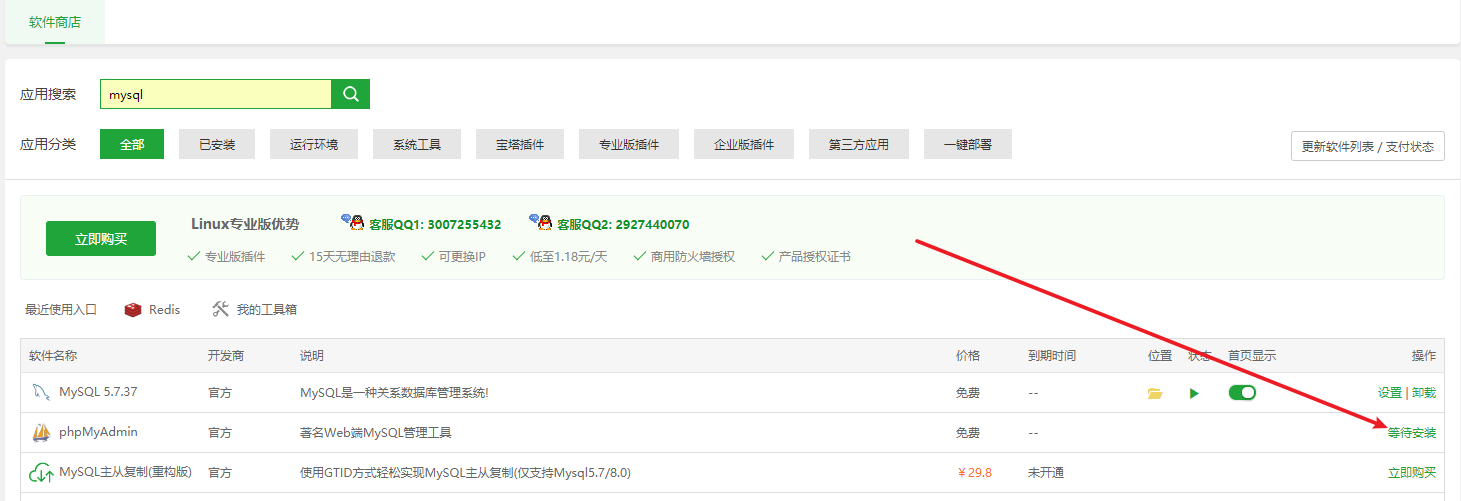
Task: Click into the 应用搜索 input containing mysql
Action: [215, 94]
